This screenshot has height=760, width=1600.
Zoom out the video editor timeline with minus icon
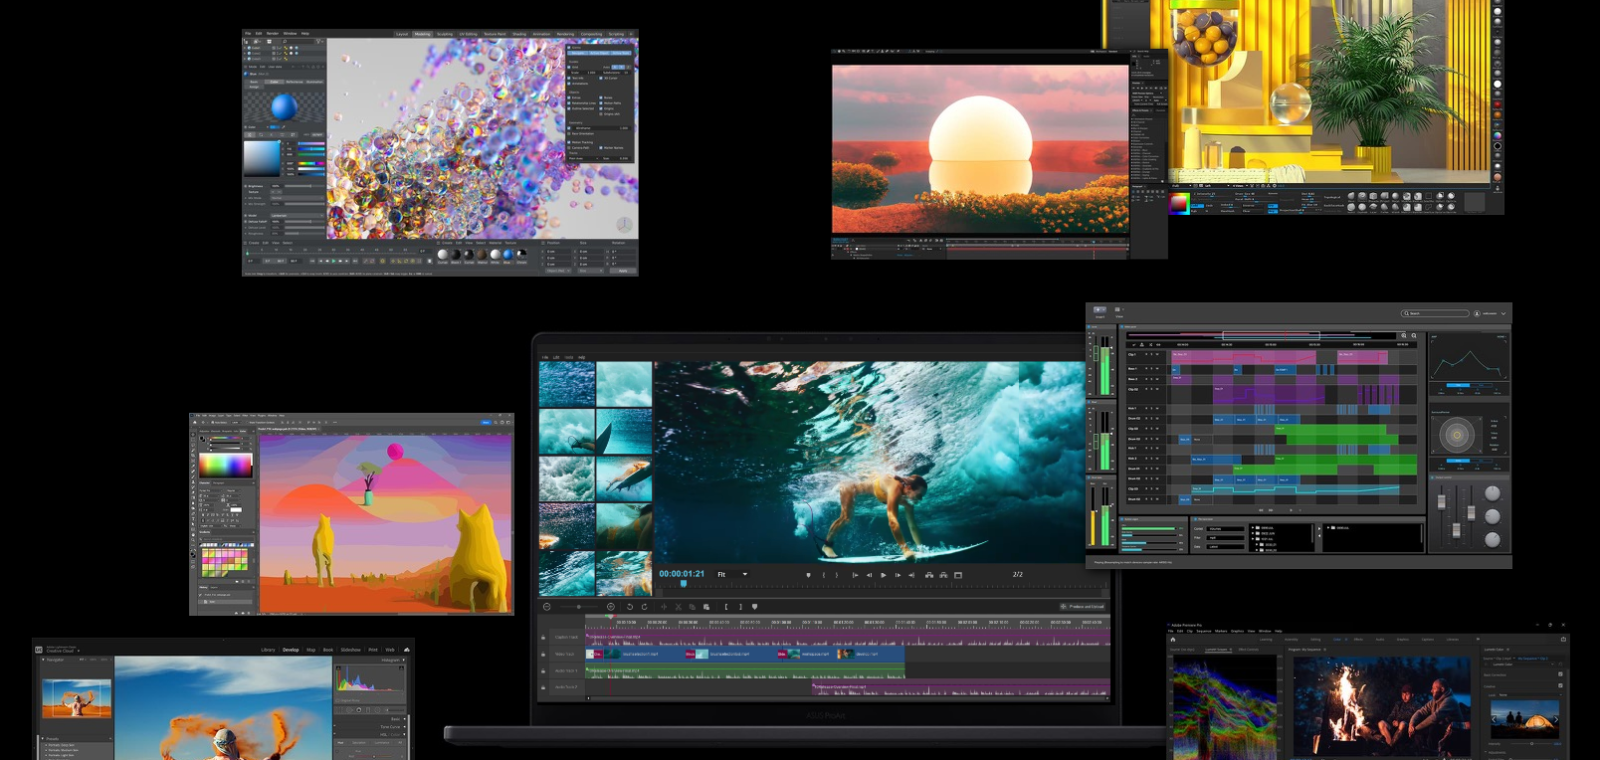coord(547,607)
